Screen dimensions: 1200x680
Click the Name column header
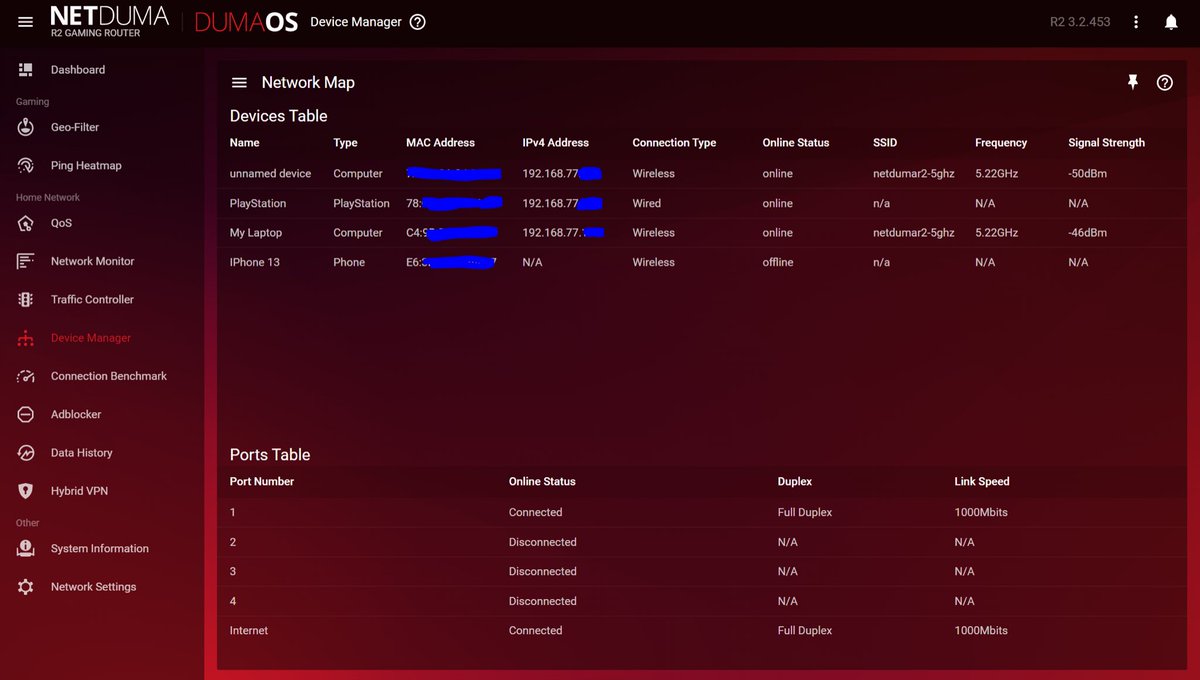tap(244, 143)
